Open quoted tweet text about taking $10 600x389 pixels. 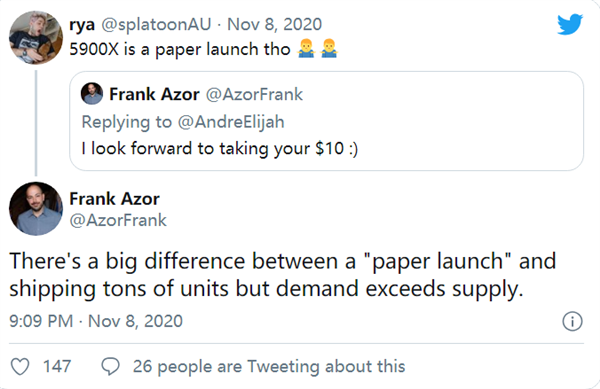tap(220, 148)
